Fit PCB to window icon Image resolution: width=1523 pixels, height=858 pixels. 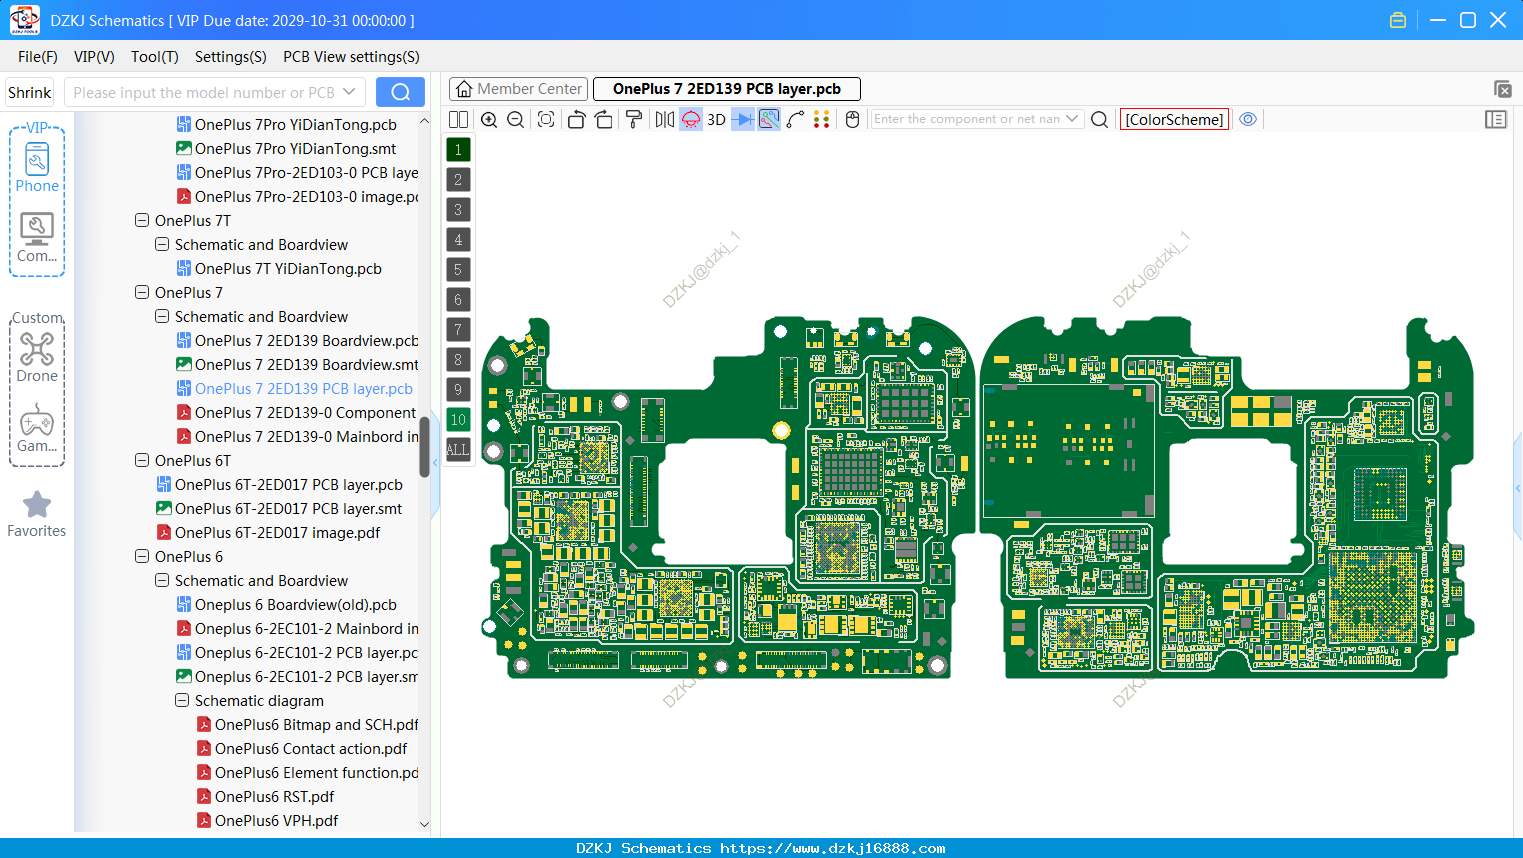tap(546, 119)
